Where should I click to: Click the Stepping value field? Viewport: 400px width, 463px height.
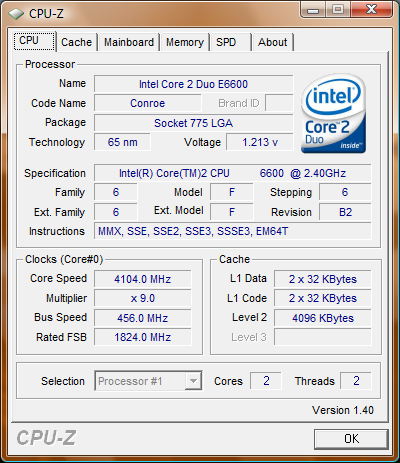[345, 192]
